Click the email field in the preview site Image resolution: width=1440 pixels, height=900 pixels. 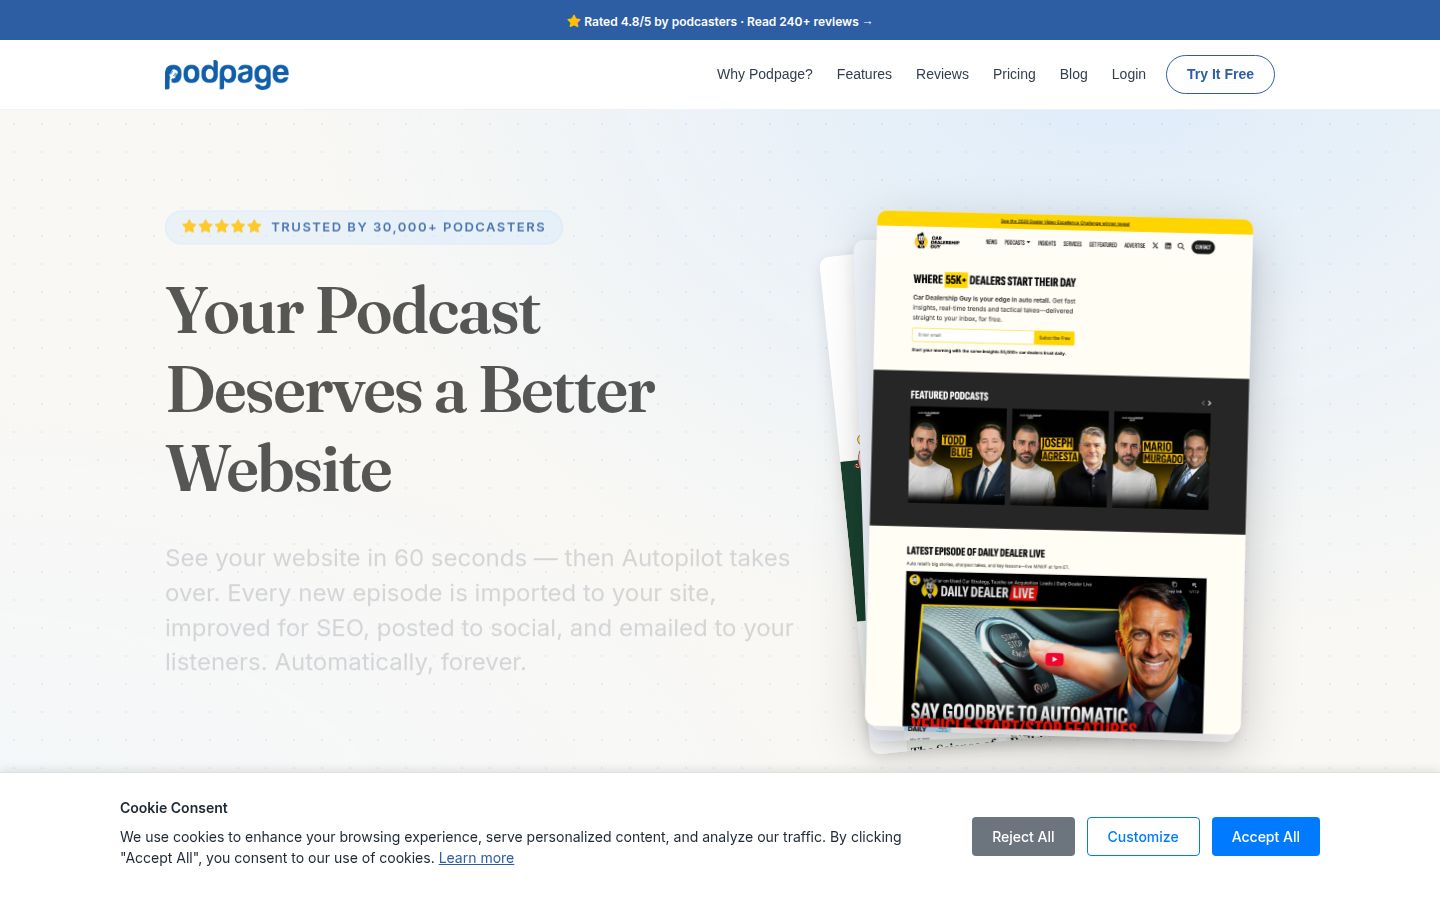coord(972,335)
